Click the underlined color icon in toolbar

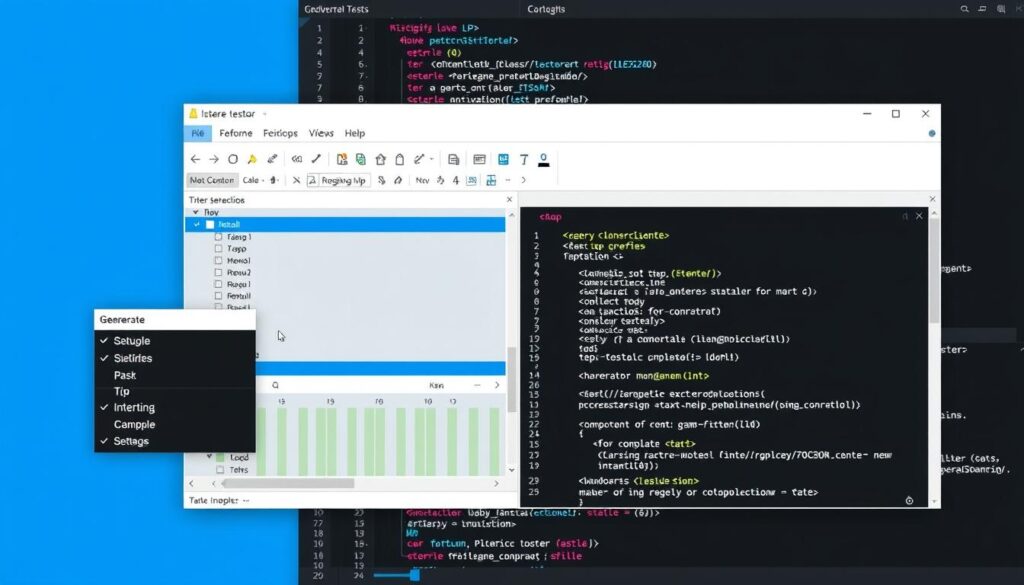point(544,159)
